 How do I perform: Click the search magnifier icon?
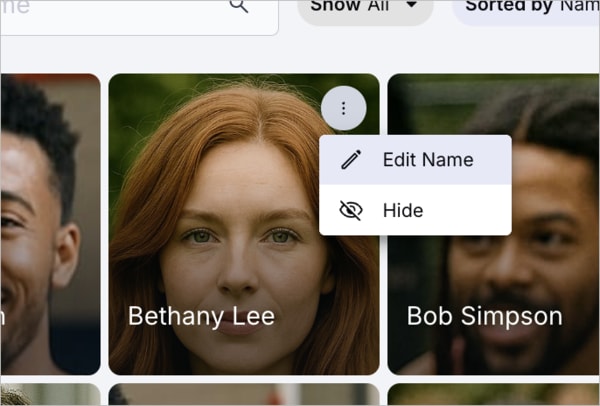point(239,5)
